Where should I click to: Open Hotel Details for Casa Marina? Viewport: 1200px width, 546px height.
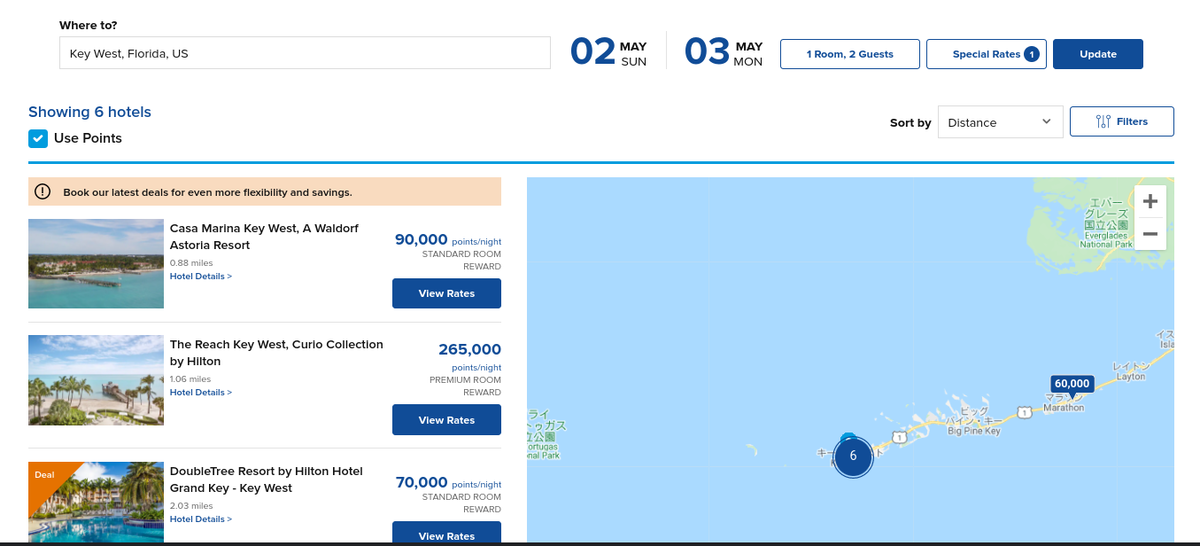click(201, 276)
